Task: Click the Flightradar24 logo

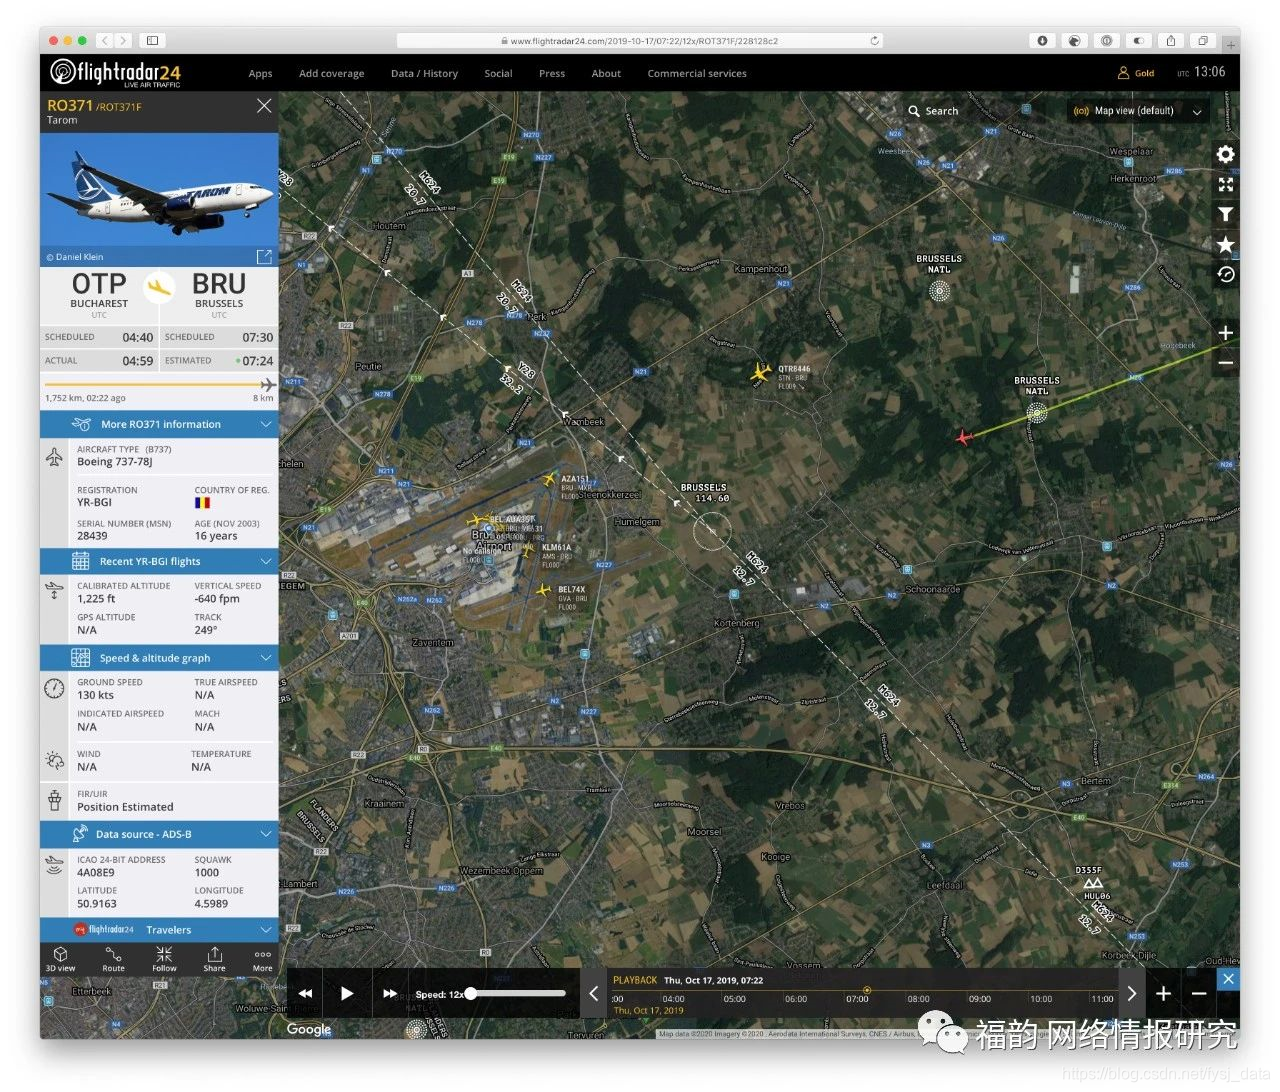Action: (115, 73)
